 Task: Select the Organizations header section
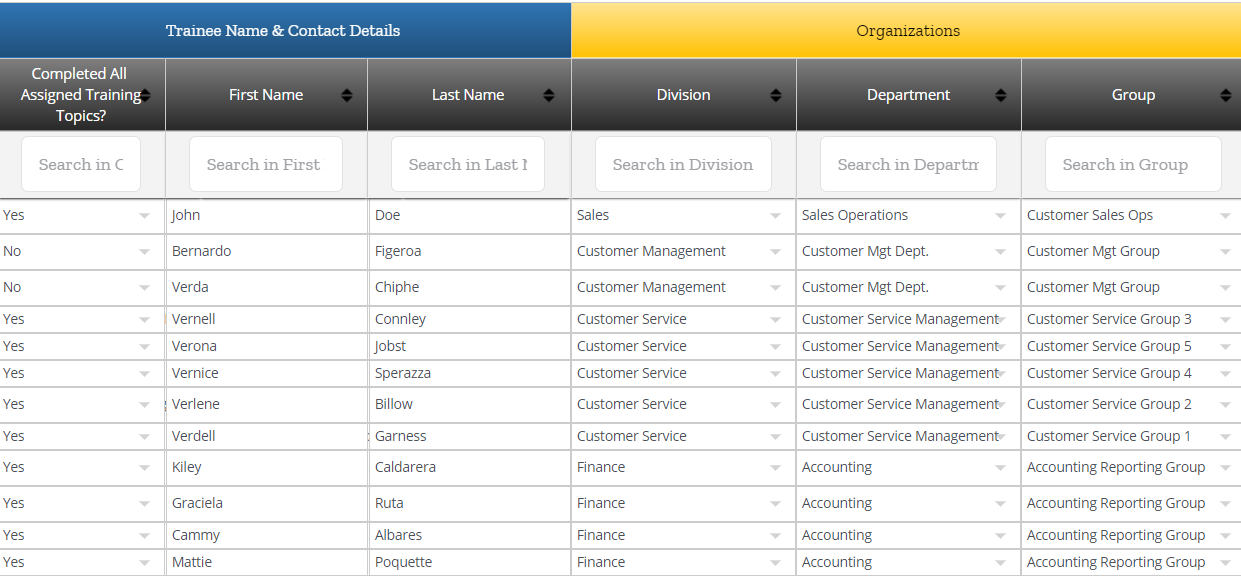click(x=907, y=30)
